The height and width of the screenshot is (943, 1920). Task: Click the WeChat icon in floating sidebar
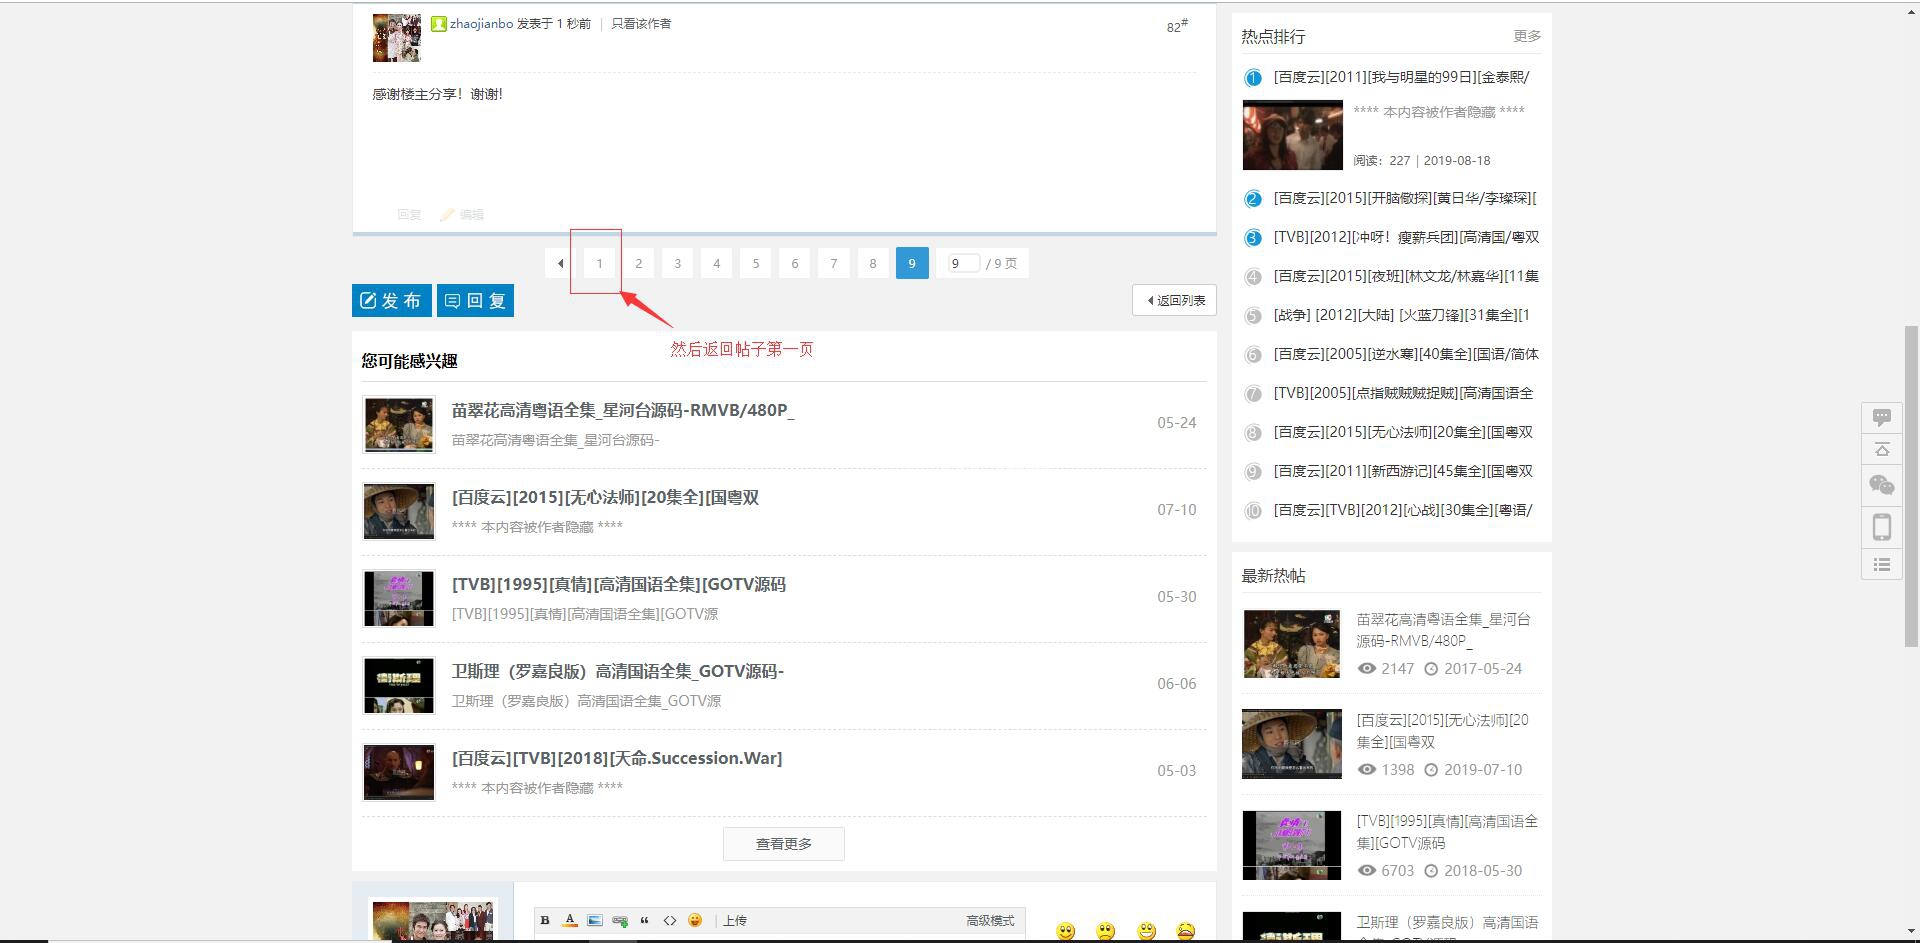(1882, 485)
